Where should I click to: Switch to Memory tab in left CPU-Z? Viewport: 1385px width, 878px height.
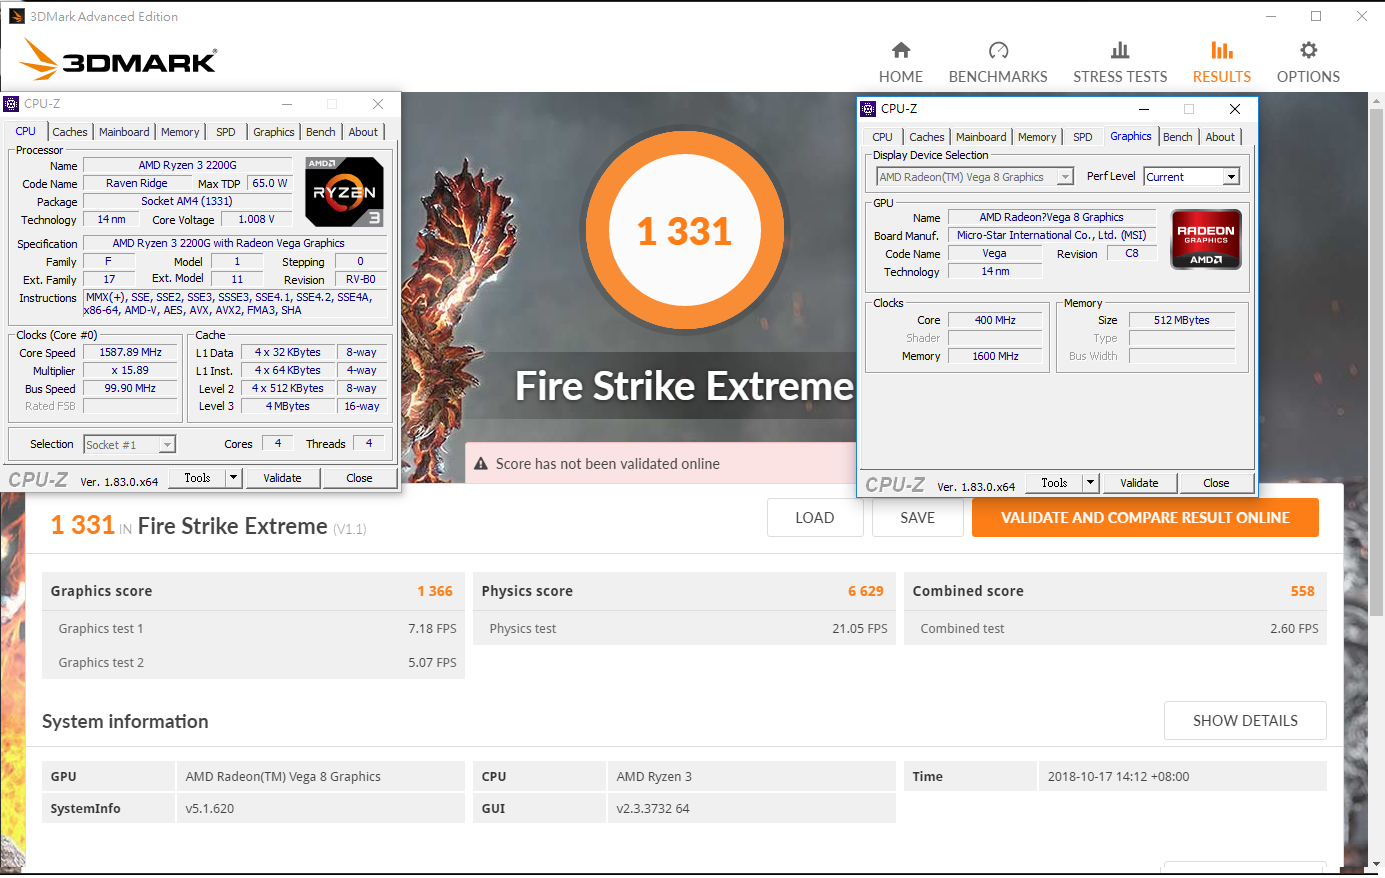(180, 132)
